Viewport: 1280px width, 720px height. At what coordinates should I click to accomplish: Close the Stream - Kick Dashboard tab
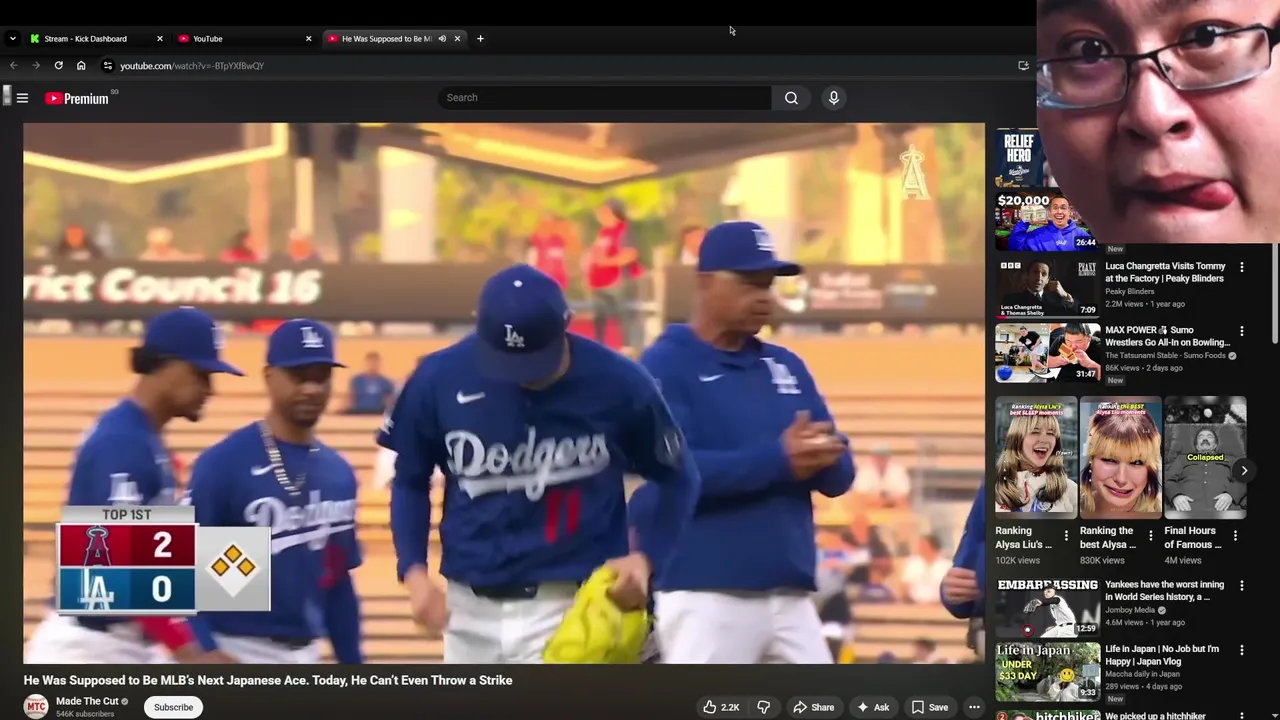point(159,39)
